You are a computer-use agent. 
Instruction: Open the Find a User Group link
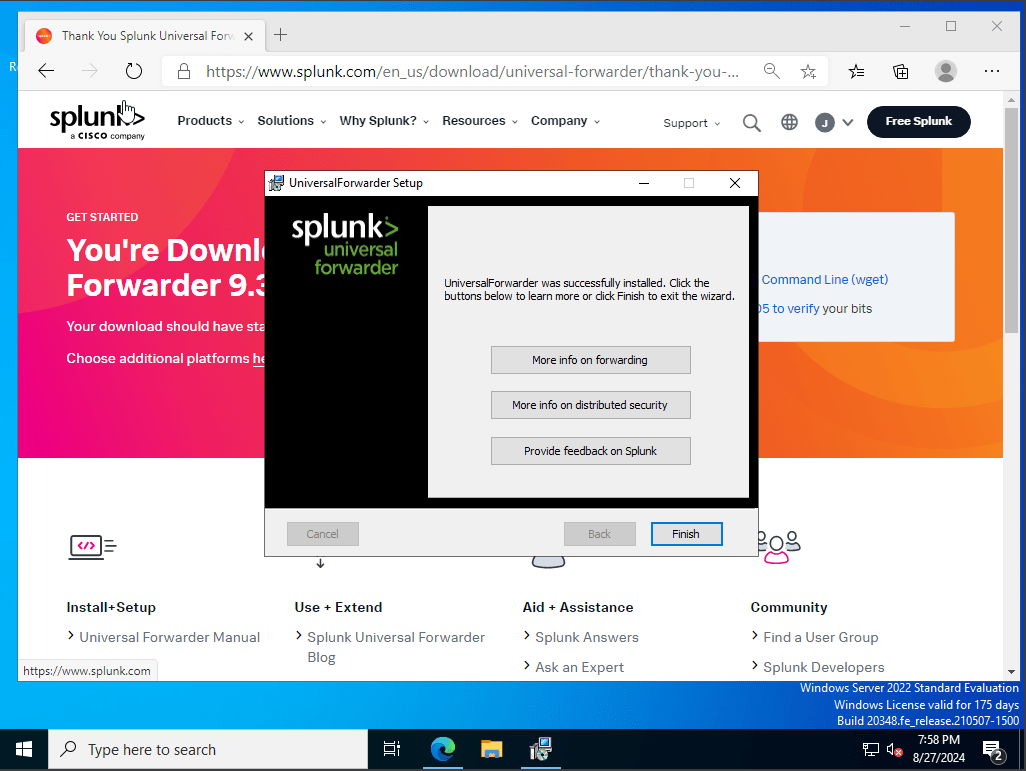[x=821, y=637]
